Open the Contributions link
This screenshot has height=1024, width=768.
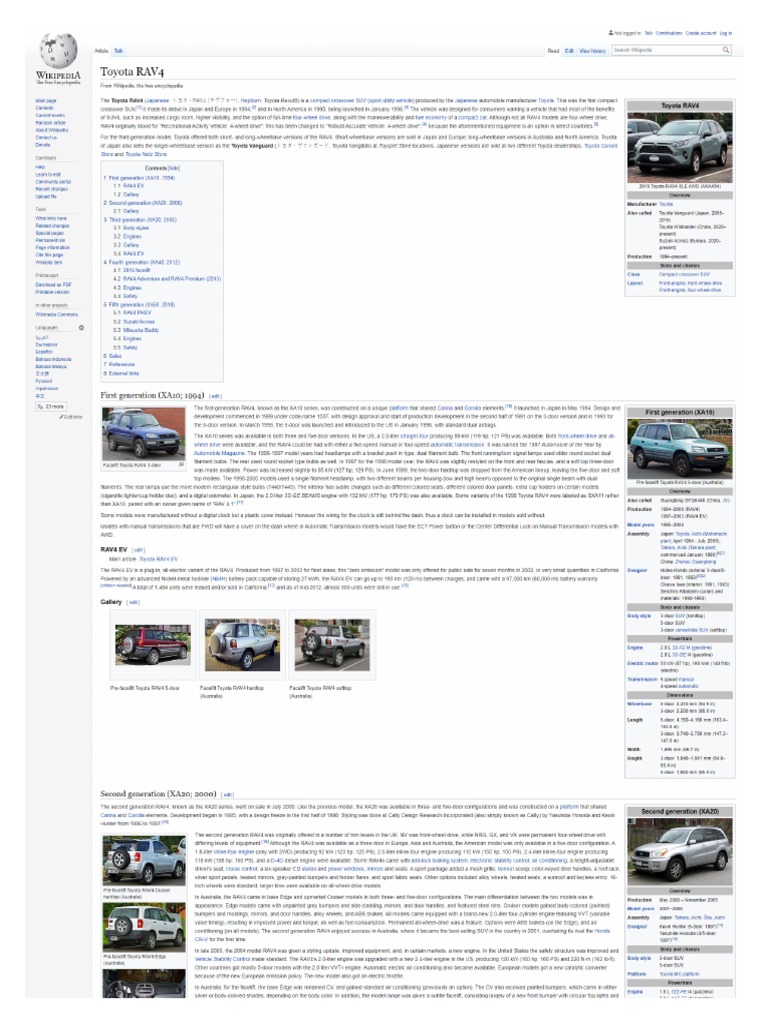pyautogui.click(x=669, y=33)
